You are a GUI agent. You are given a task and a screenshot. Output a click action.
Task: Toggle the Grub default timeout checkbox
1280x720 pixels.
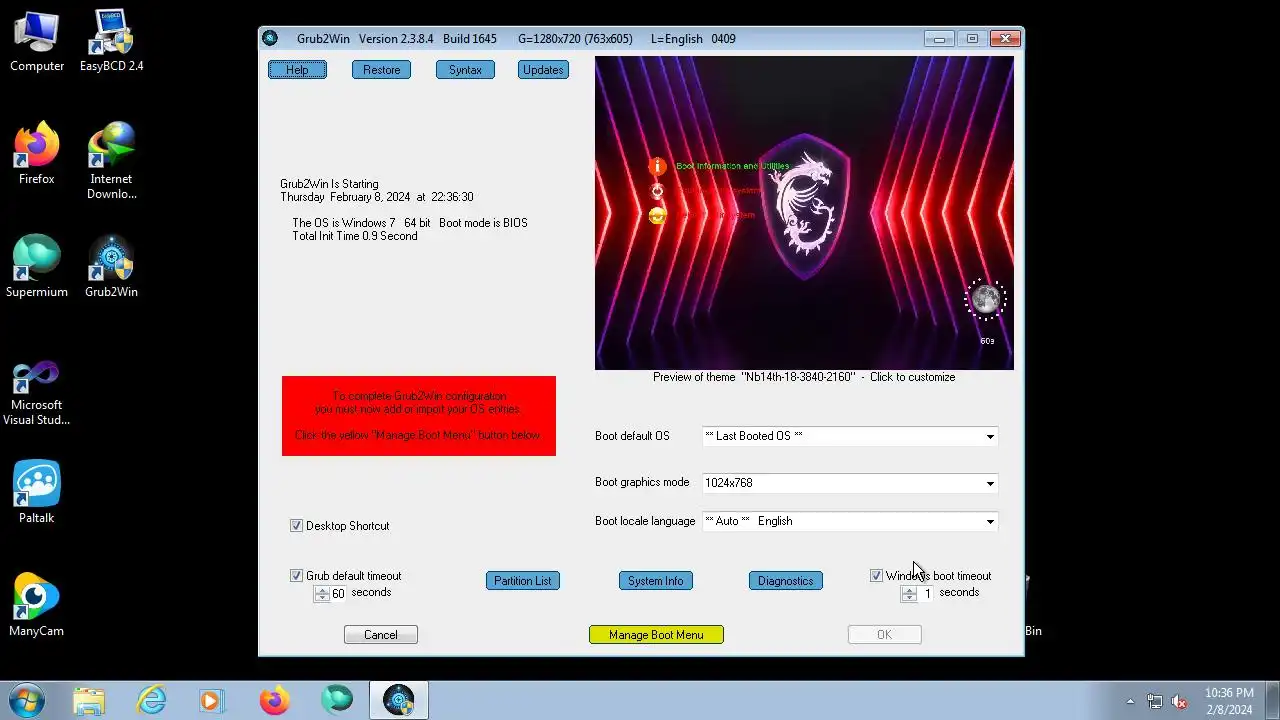pos(296,576)
